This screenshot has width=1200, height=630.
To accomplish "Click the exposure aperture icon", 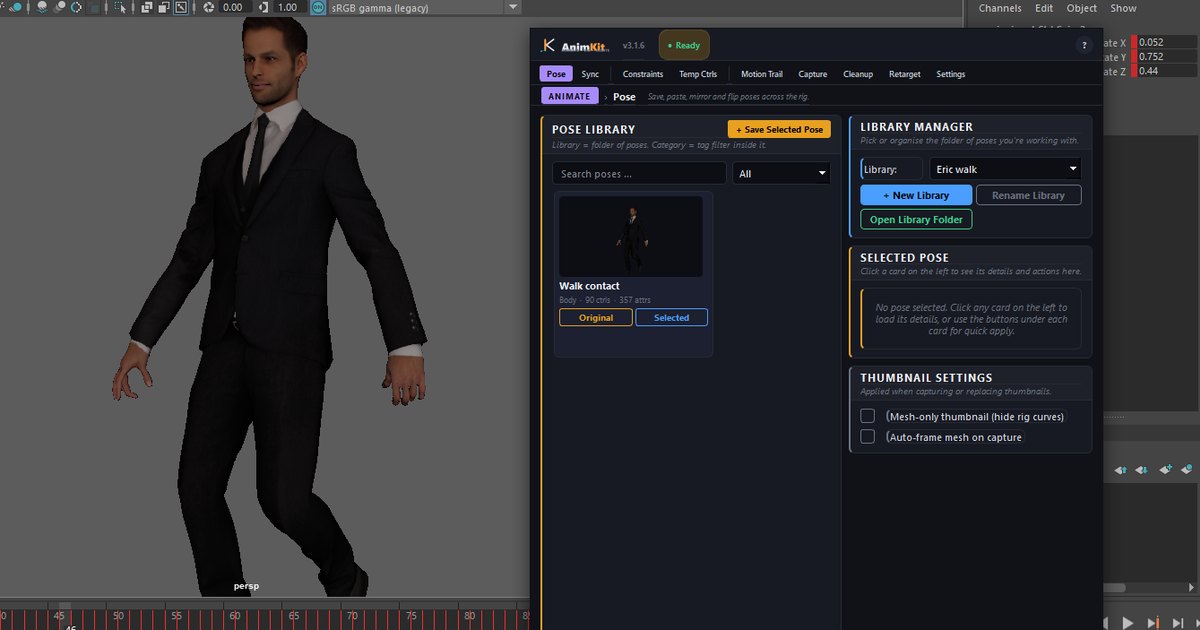I will click(x=209, y=7).
